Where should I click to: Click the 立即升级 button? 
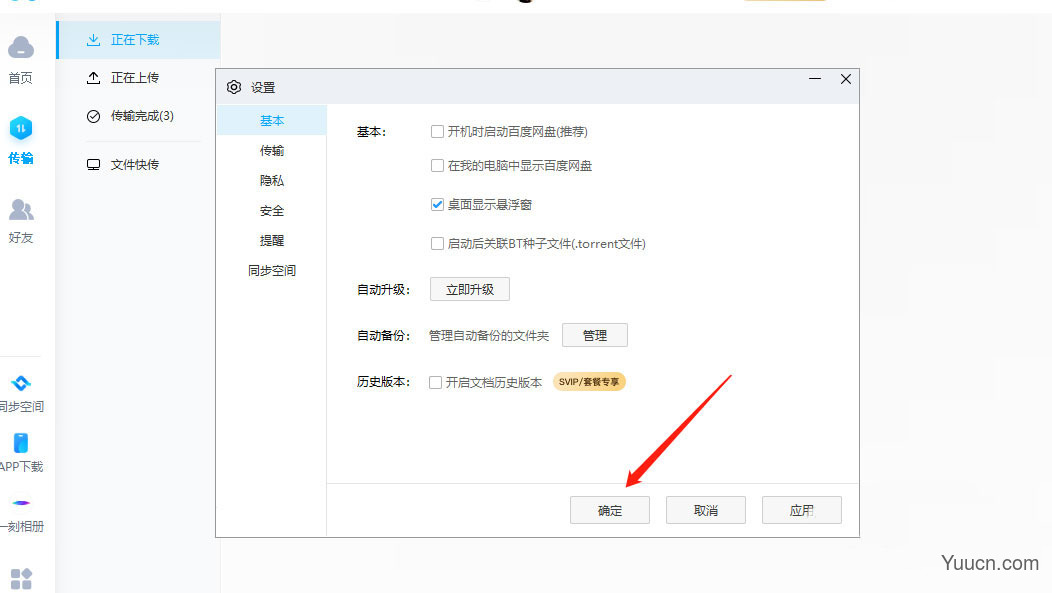click(x=470, y=289)
